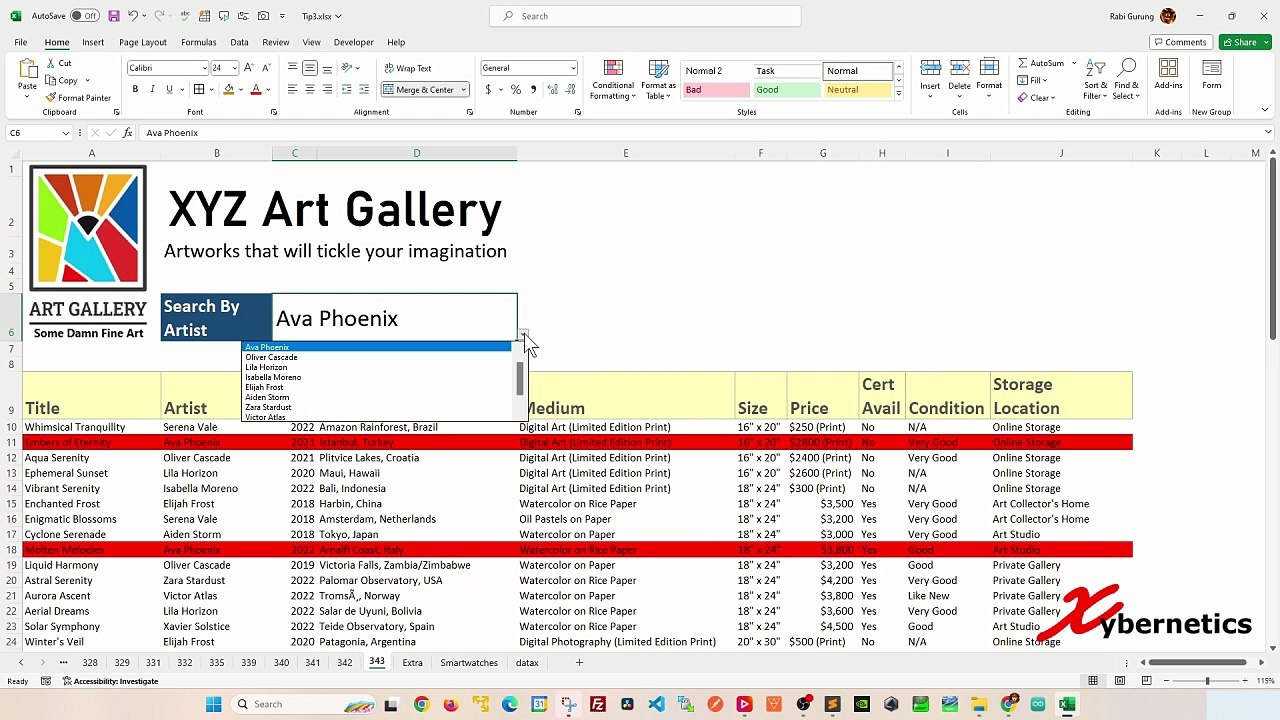
Task: Open Format as Table gallery
Action: click(x=659, y=80)
